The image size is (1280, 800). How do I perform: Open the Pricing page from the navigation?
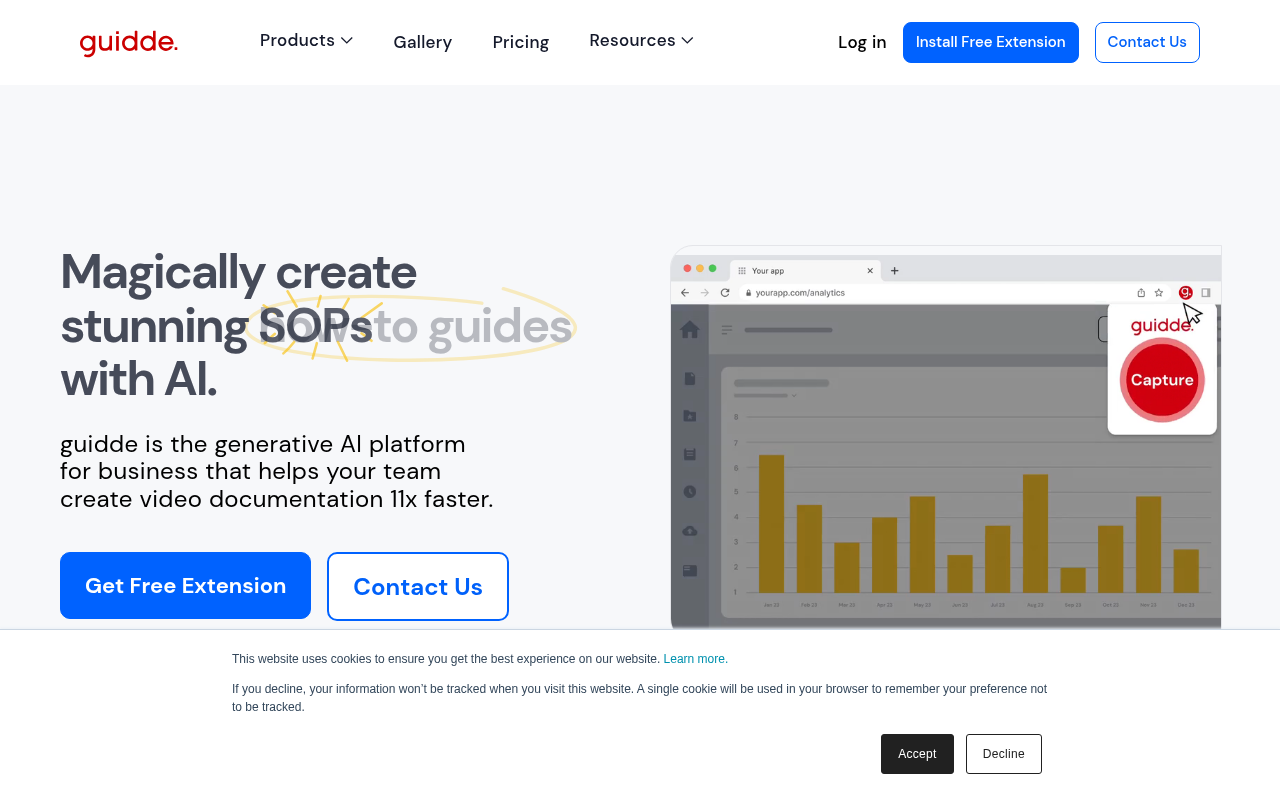[520, 41]
